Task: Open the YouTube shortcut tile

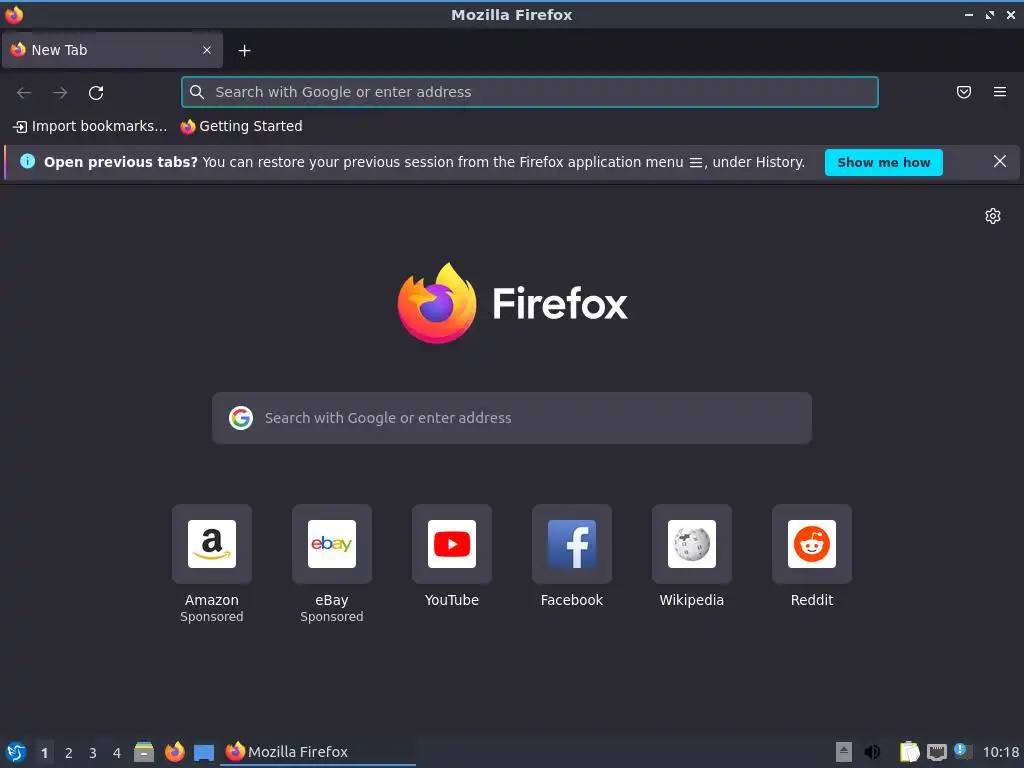Action: pos(452,544)
